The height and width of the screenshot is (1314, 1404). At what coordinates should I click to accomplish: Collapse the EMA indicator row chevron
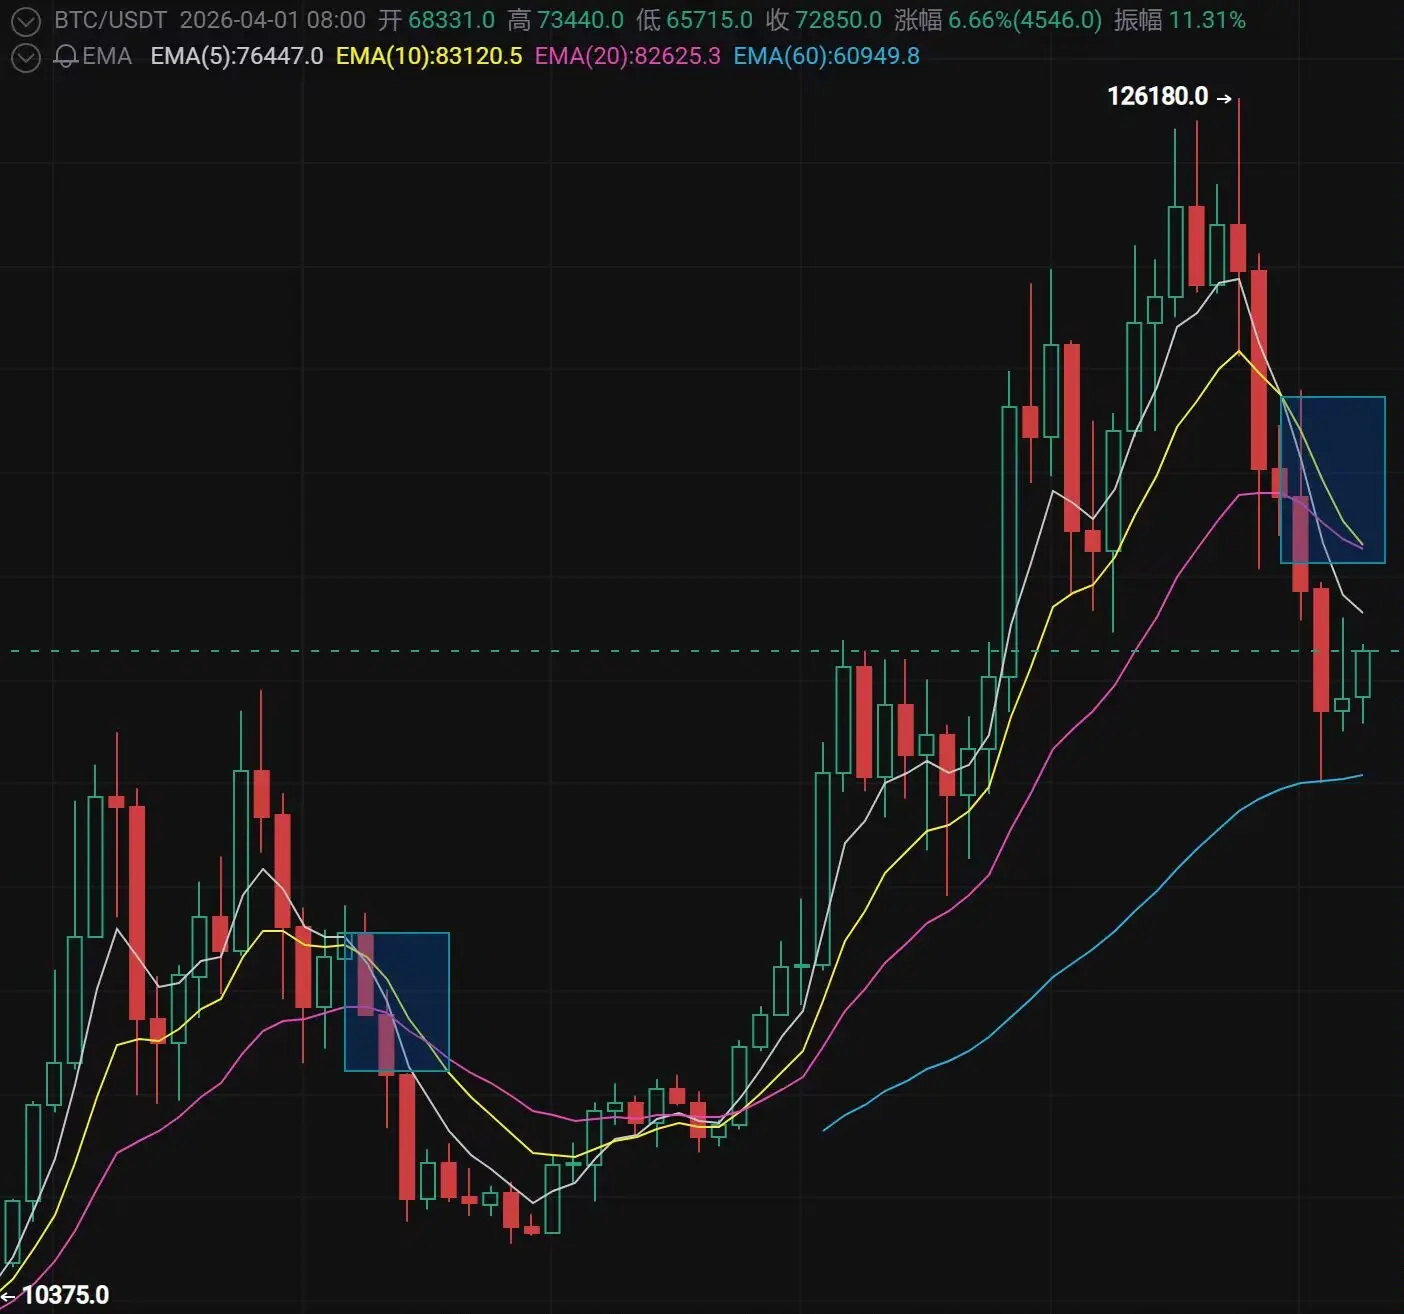[25, 57]
